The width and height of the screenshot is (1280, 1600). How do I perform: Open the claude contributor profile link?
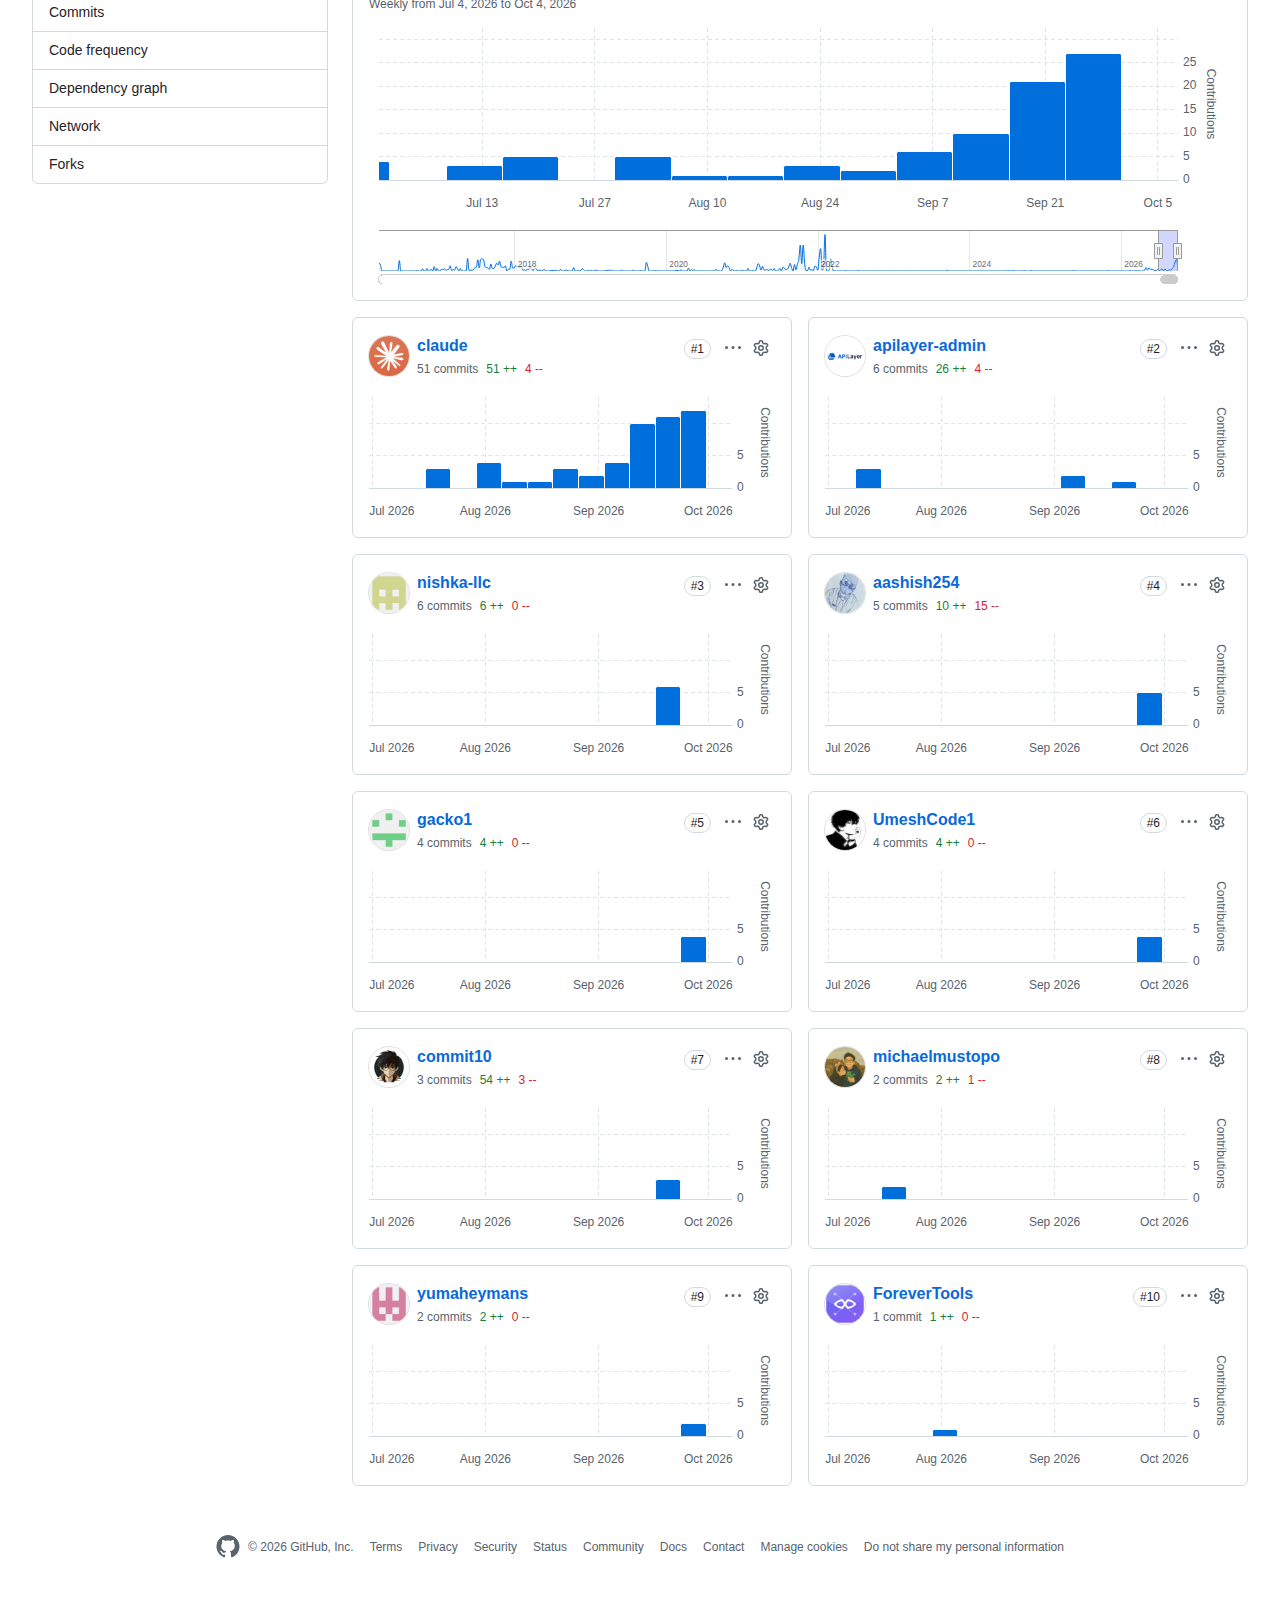click(442, 346)
